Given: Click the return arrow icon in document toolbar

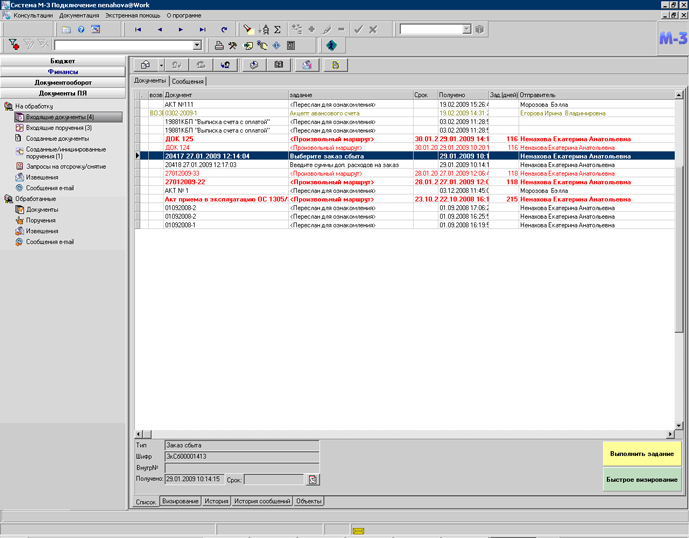Looking at the screenshot, I should (x=225, y=65).
